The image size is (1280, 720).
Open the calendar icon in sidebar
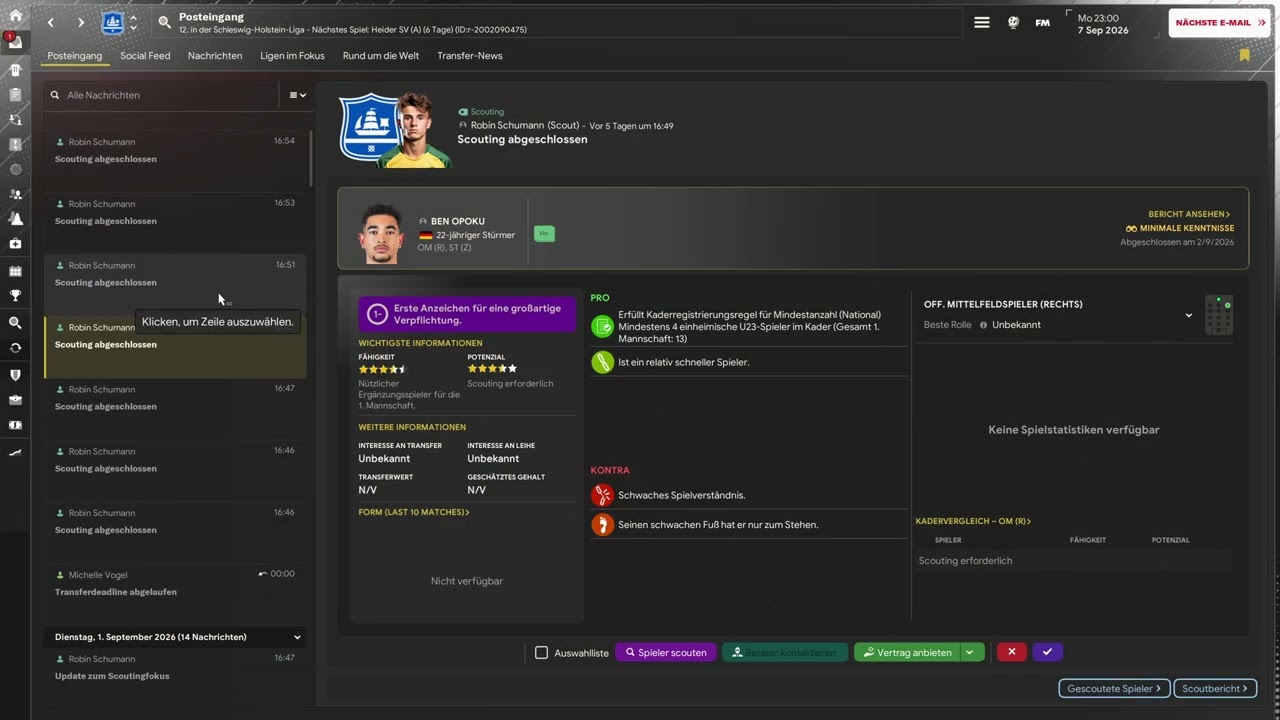click(x=15, y=271)
